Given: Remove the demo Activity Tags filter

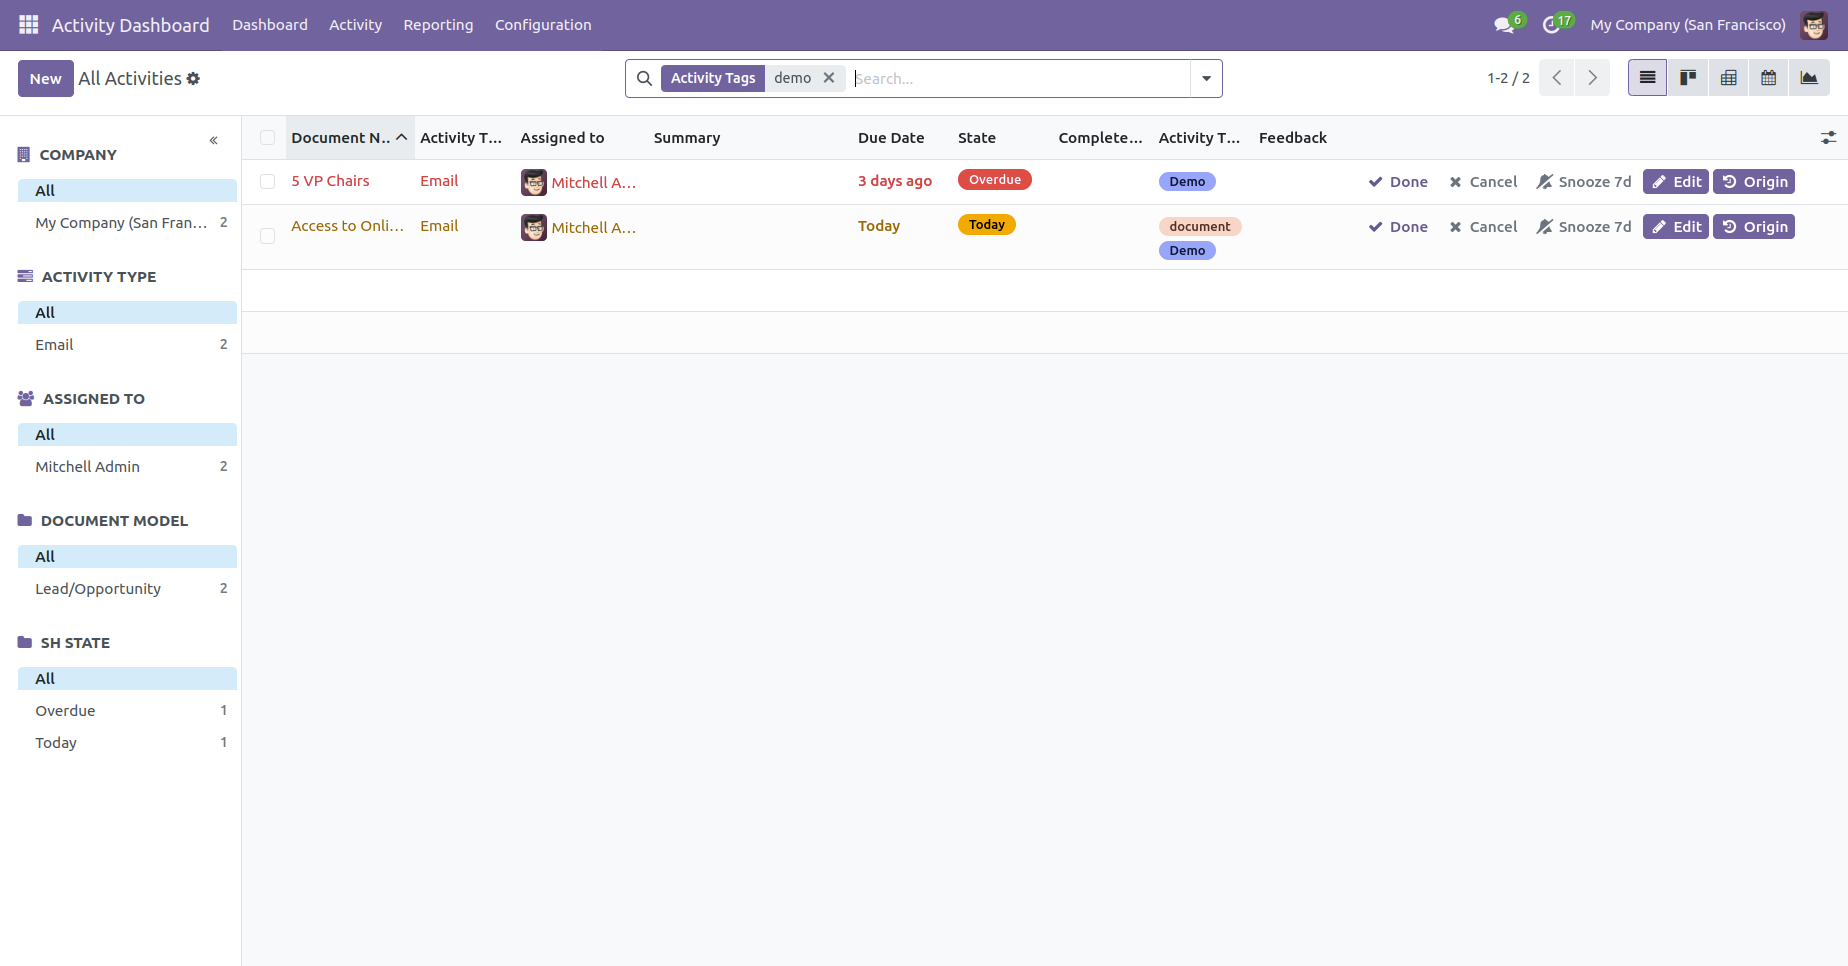Looking at the screenshot, I should [x=829, y=78].
